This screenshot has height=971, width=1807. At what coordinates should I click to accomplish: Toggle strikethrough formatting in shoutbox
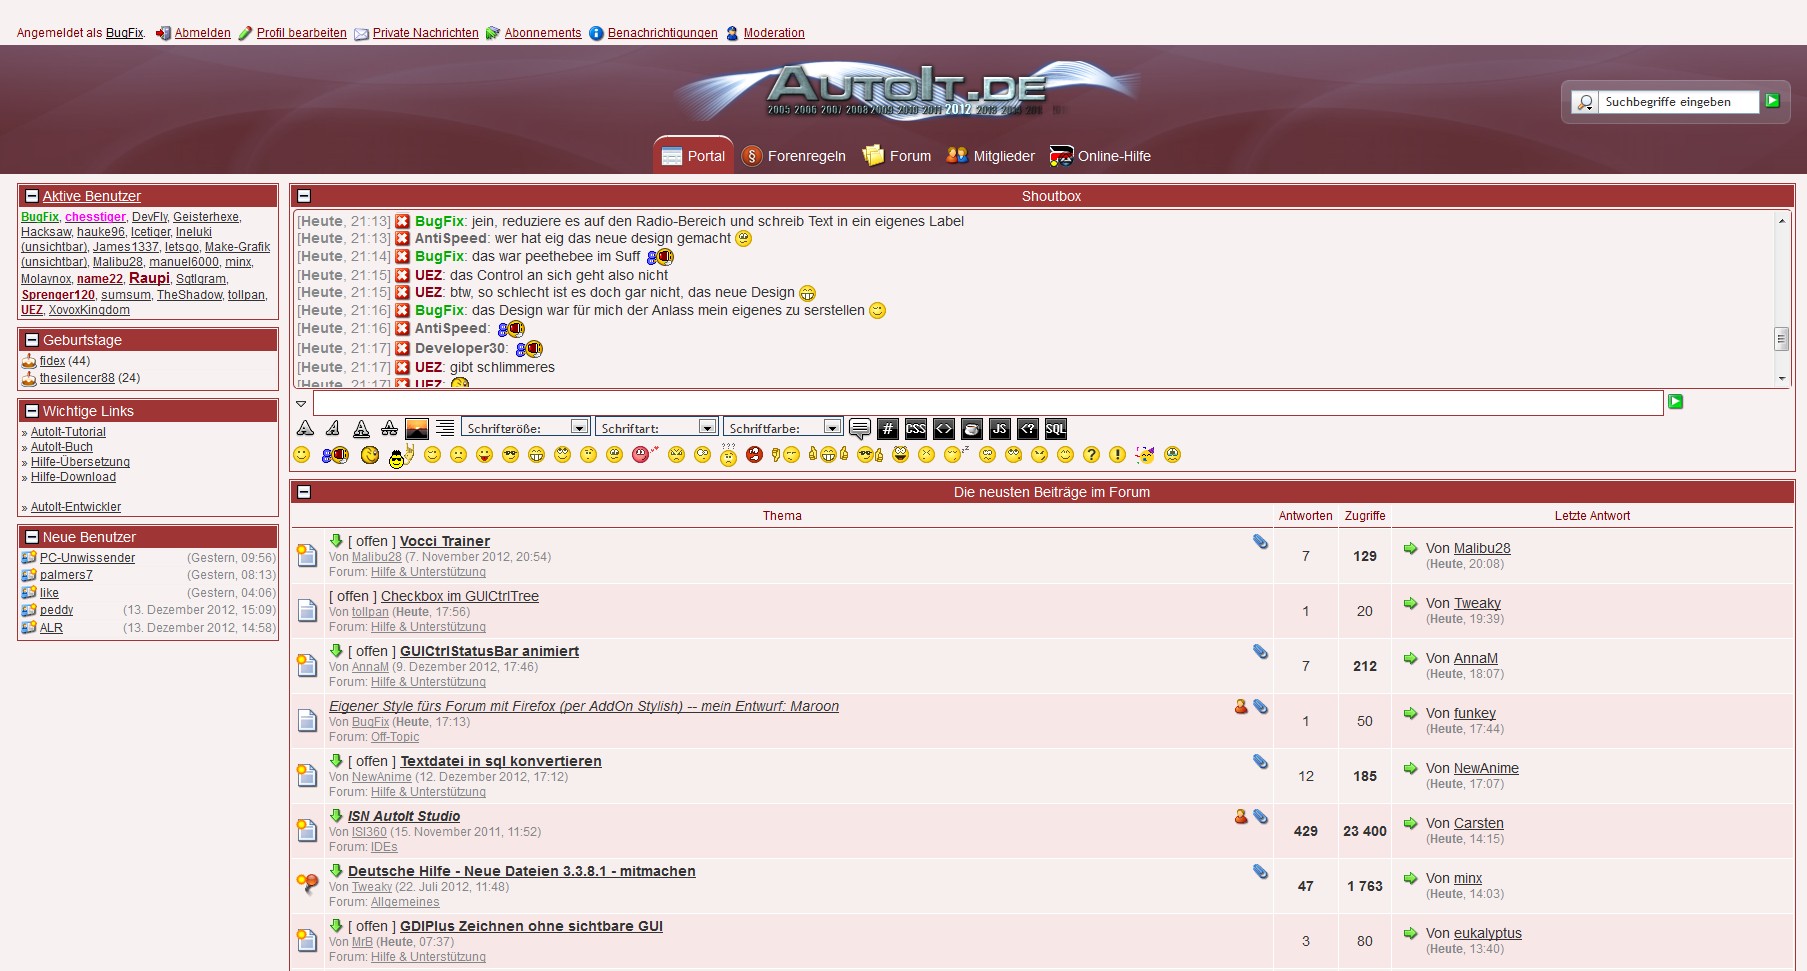(389, 429)
